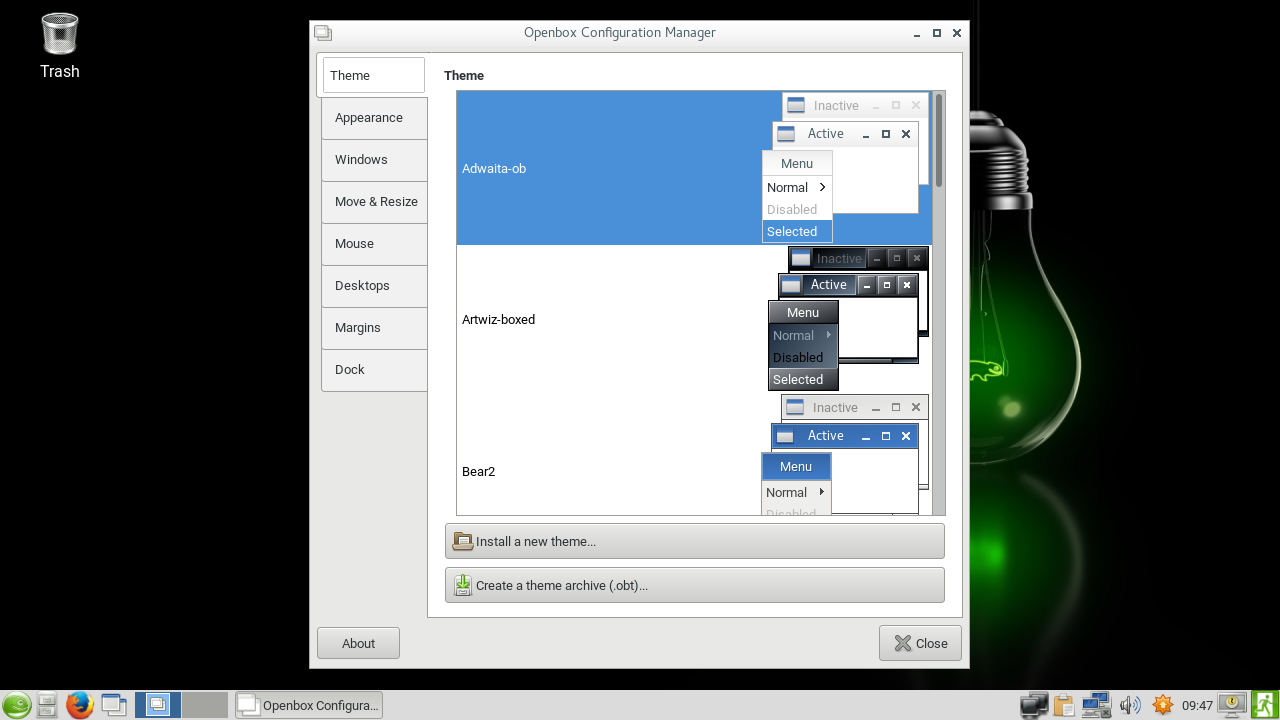The image size is (1280, 720).
Task: Click Install a new theme button
Action: click(x=694, y=541)
